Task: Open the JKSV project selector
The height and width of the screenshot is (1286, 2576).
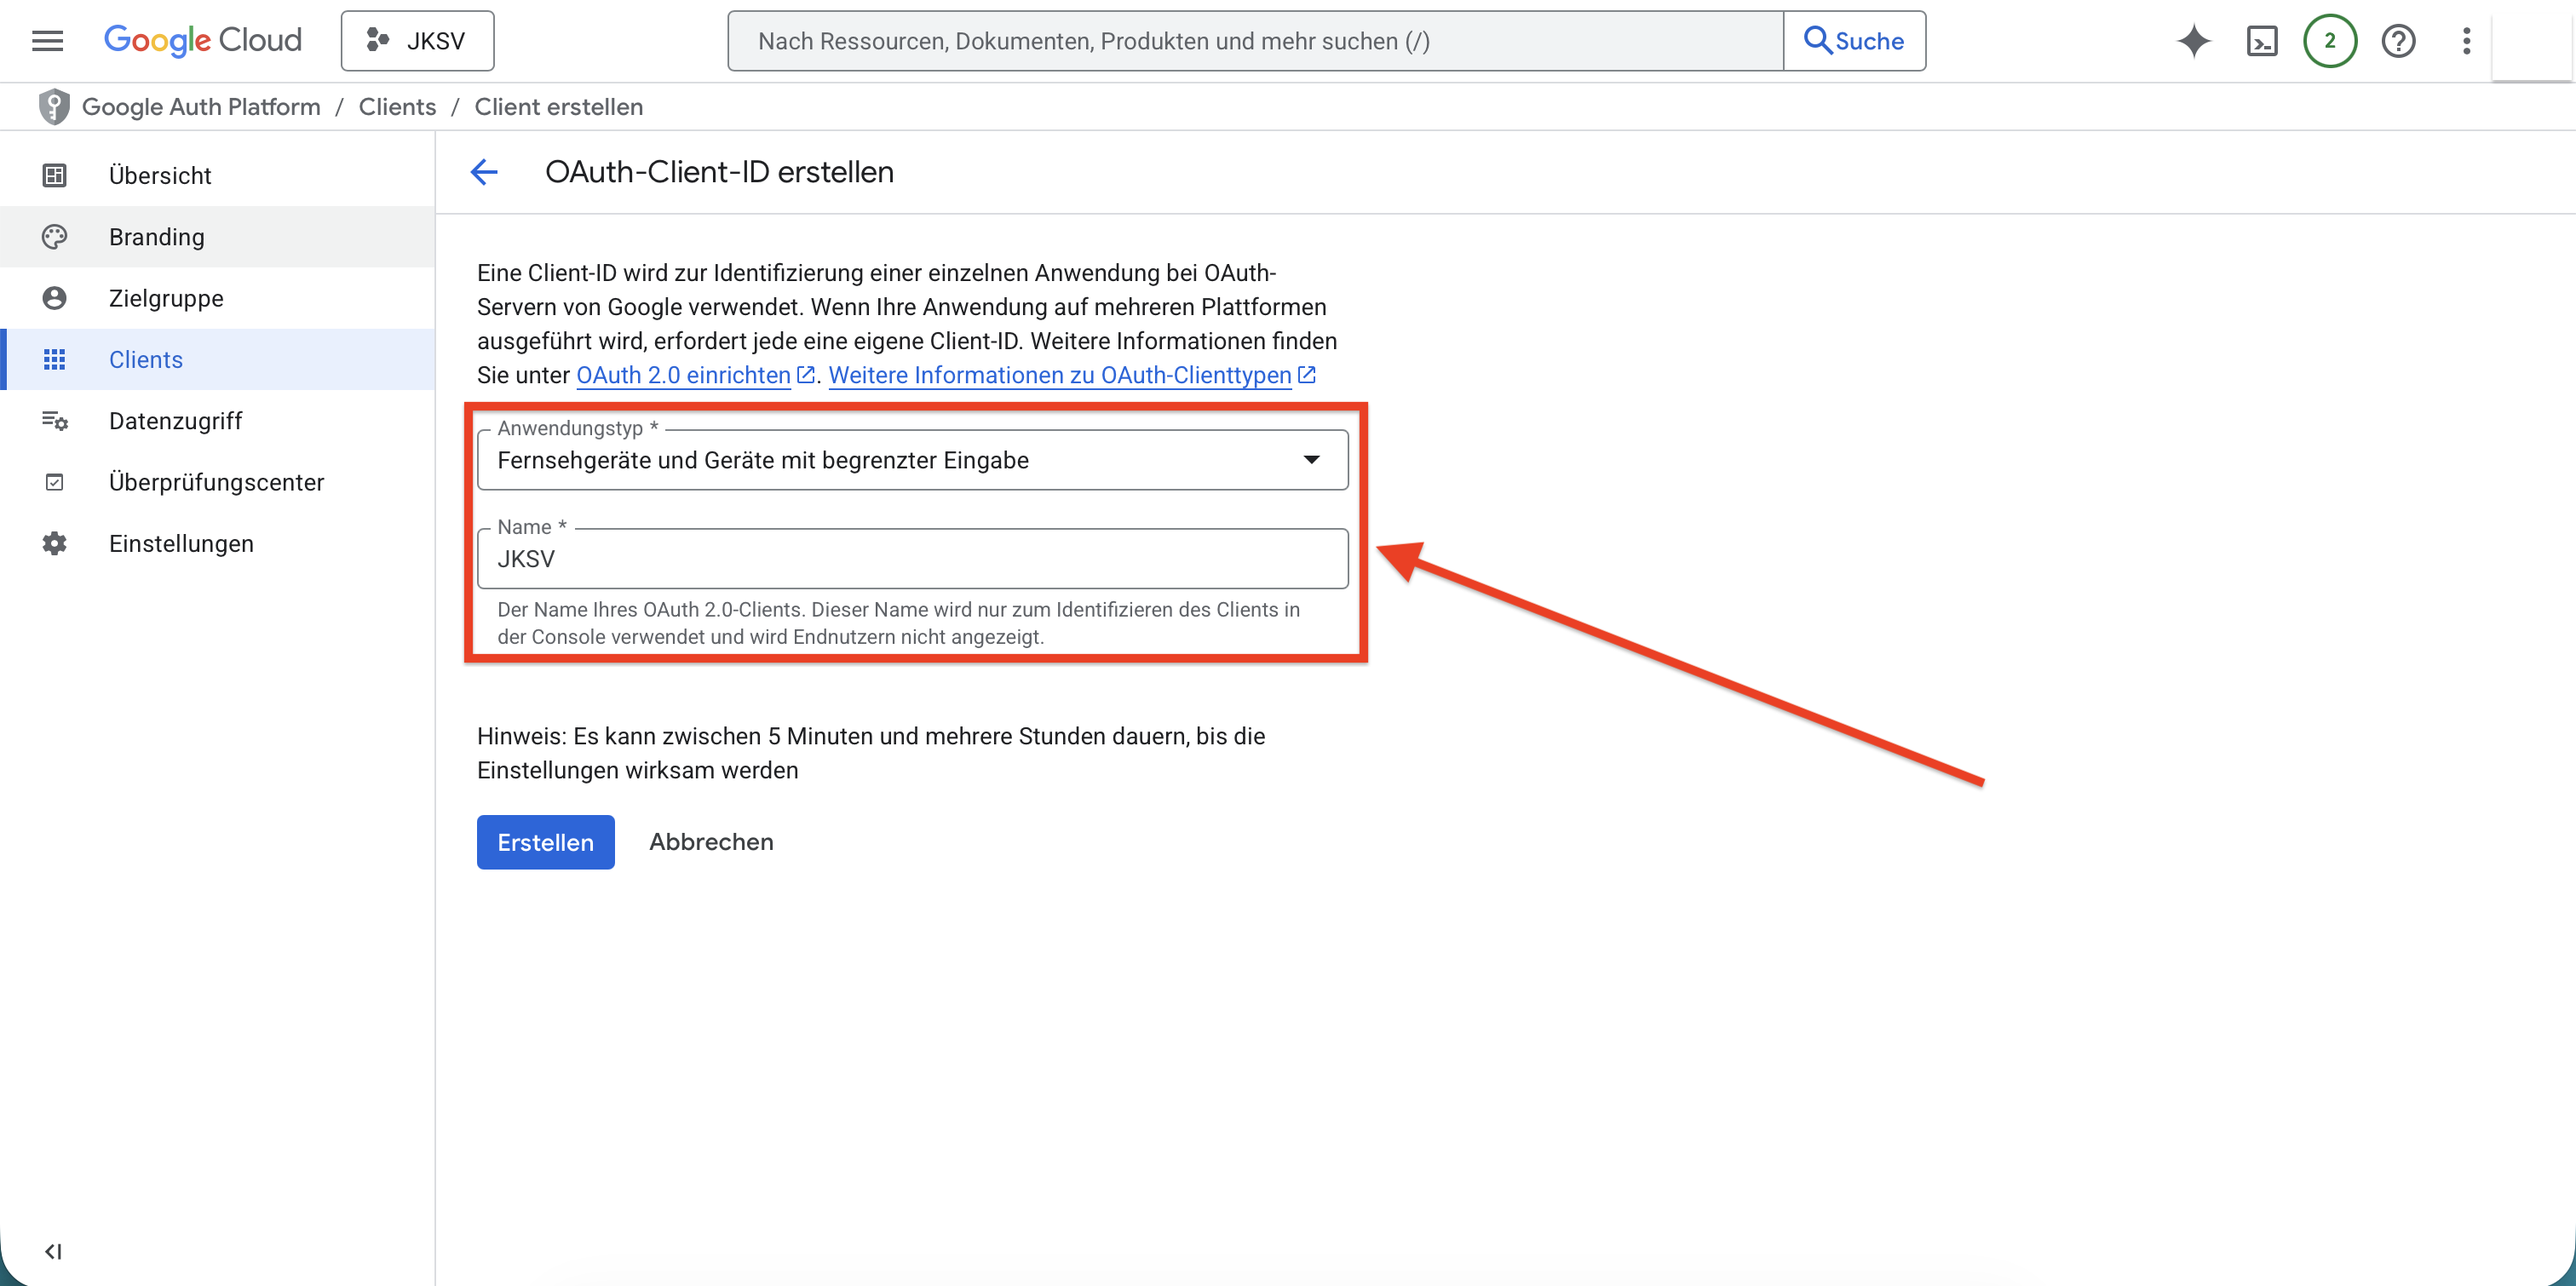Action: coord(417,41)
